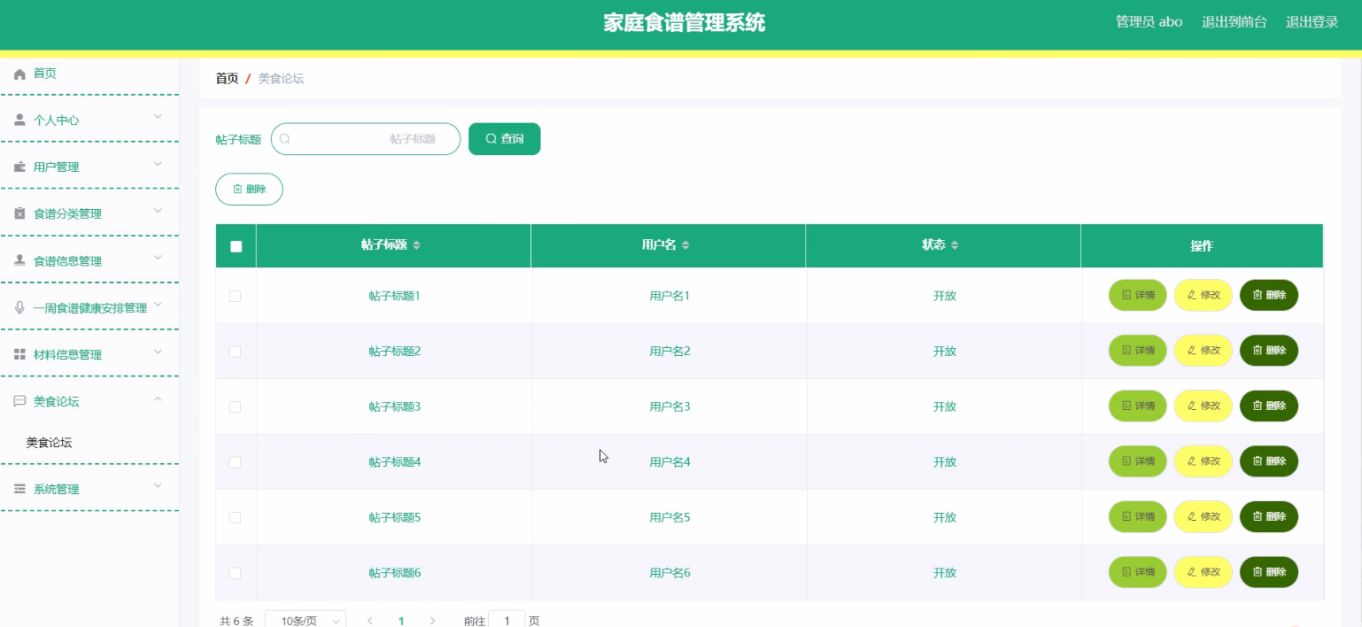The image size is (1362, 627).
Task: Check the row for 帖子标题6
Action: (235, 573)
